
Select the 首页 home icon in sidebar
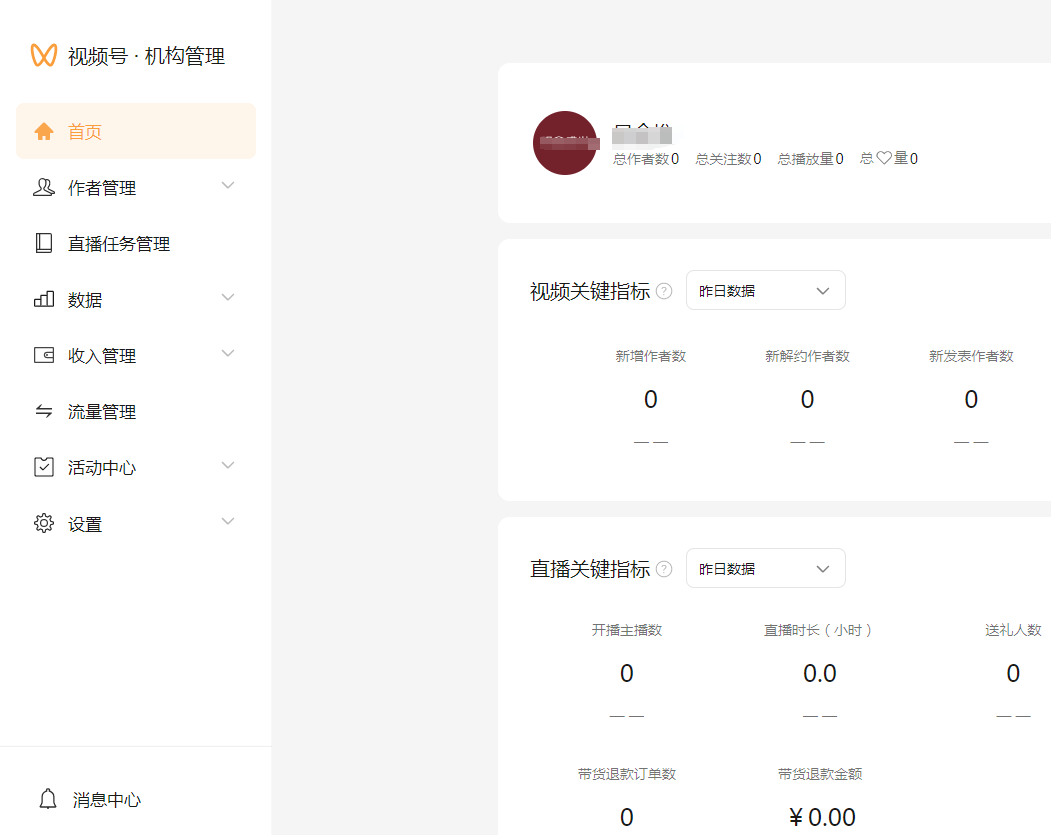pyautogui.click(x=44, y=130)
